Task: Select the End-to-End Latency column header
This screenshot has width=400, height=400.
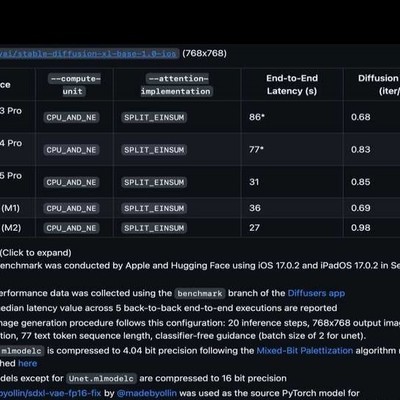Action: point(292,85)
